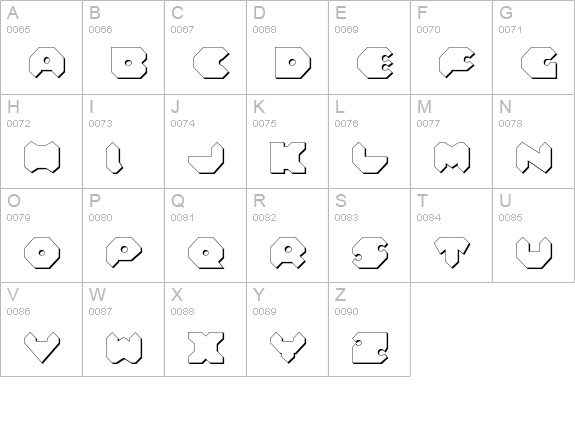
Task: Click the gray letter label E
Action: pyautogui.click(x=341, y=13)
